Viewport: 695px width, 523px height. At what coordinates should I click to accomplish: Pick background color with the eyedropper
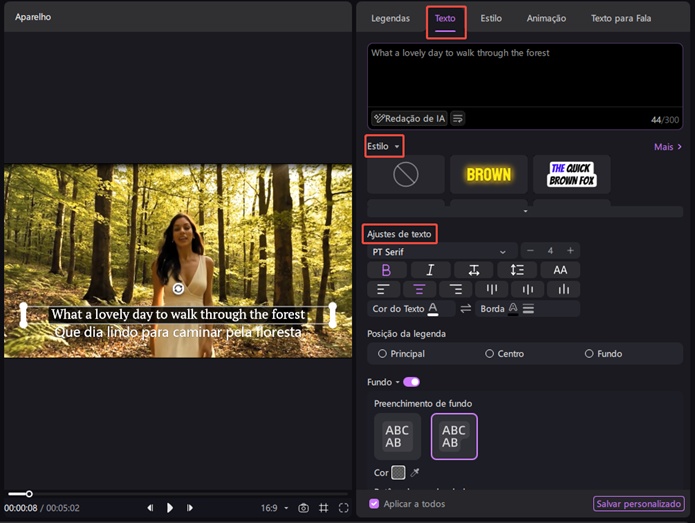415,472
